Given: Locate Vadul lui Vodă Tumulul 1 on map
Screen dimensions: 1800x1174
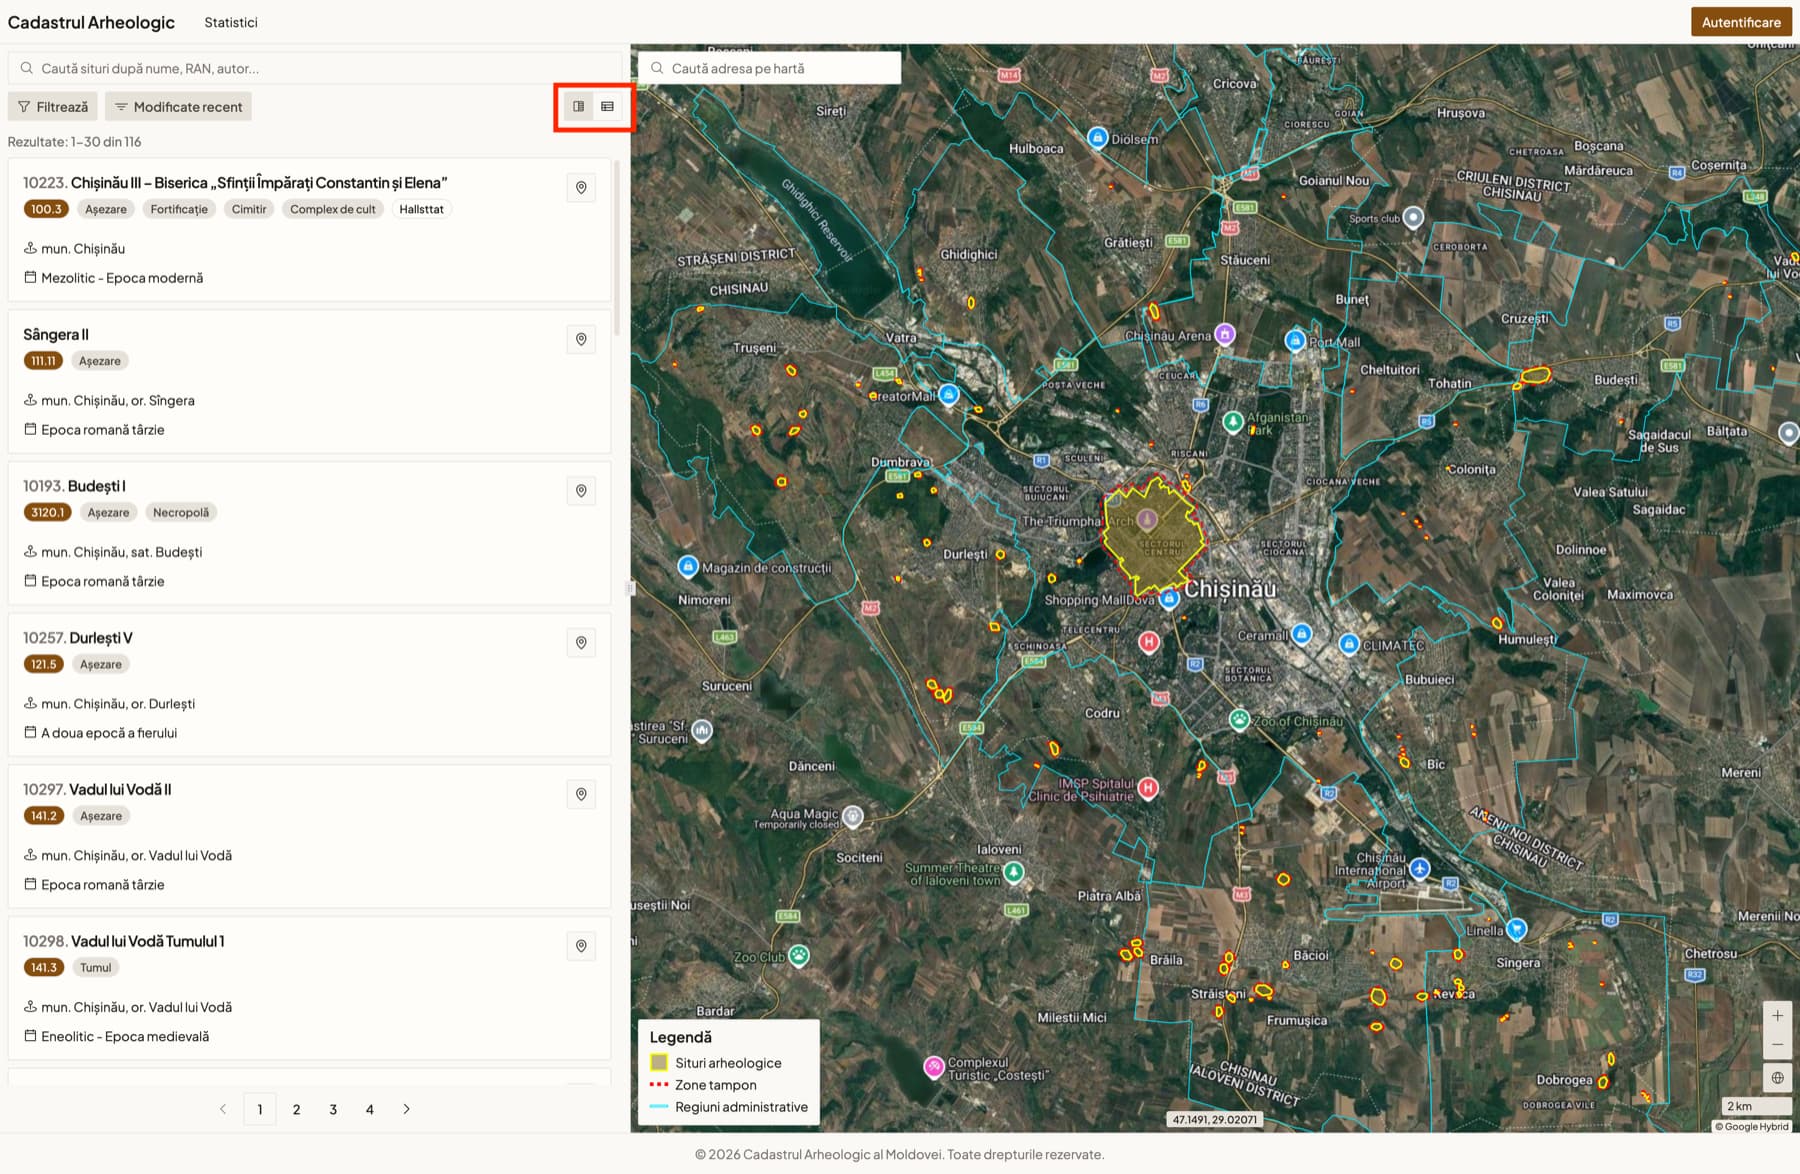Looking at the screenshot, I should [x=581, y=946].
